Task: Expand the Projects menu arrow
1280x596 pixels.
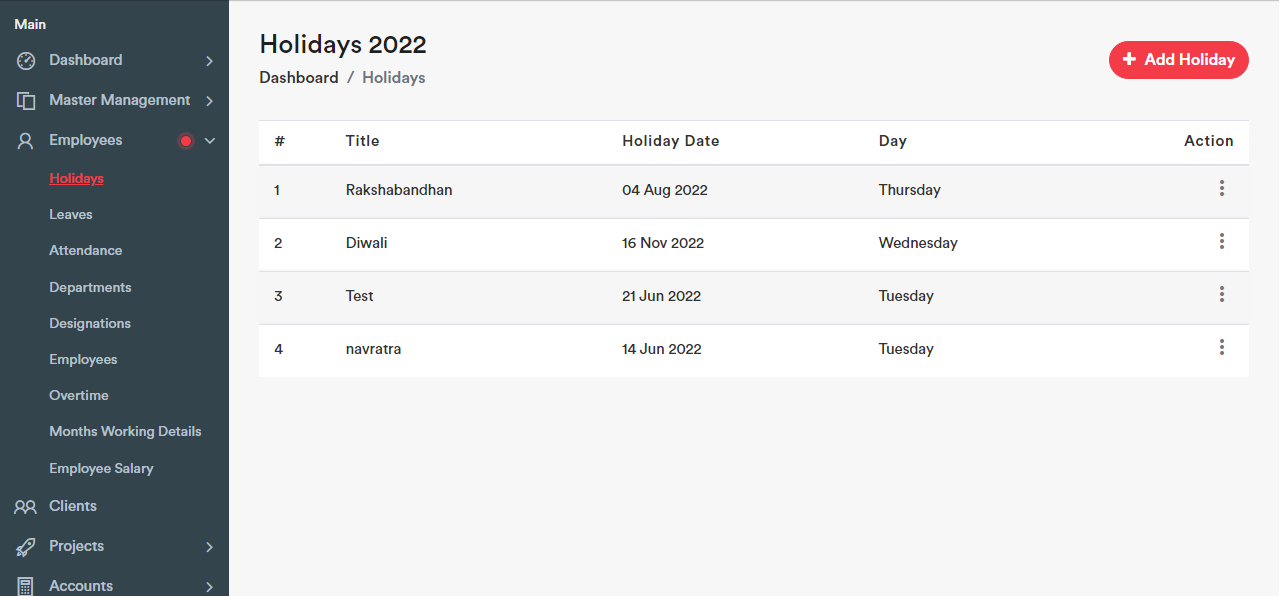Action: (209, 547)
